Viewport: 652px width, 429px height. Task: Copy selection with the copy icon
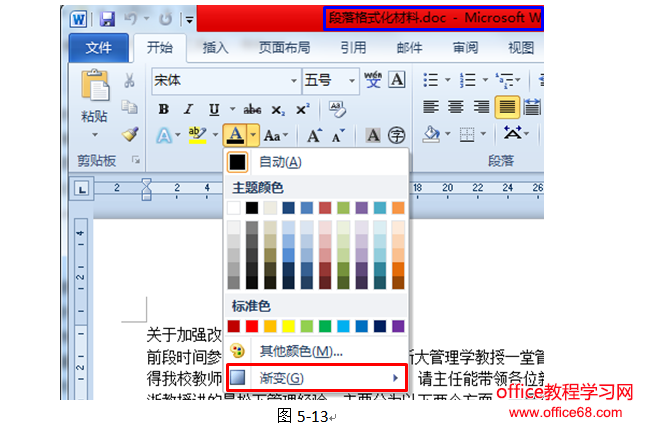point(129,107)
